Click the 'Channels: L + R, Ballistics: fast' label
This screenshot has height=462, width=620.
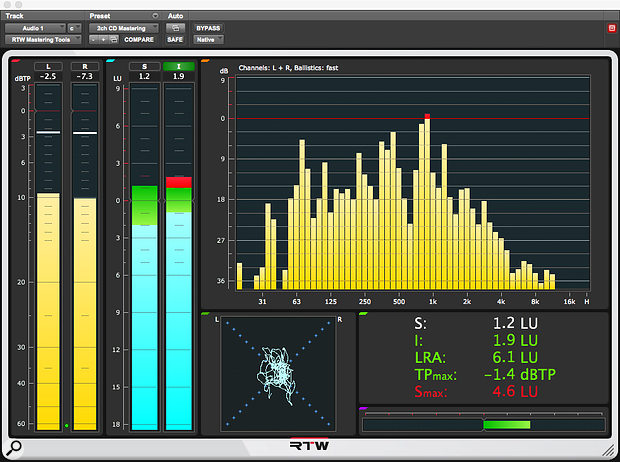[288, 68]
